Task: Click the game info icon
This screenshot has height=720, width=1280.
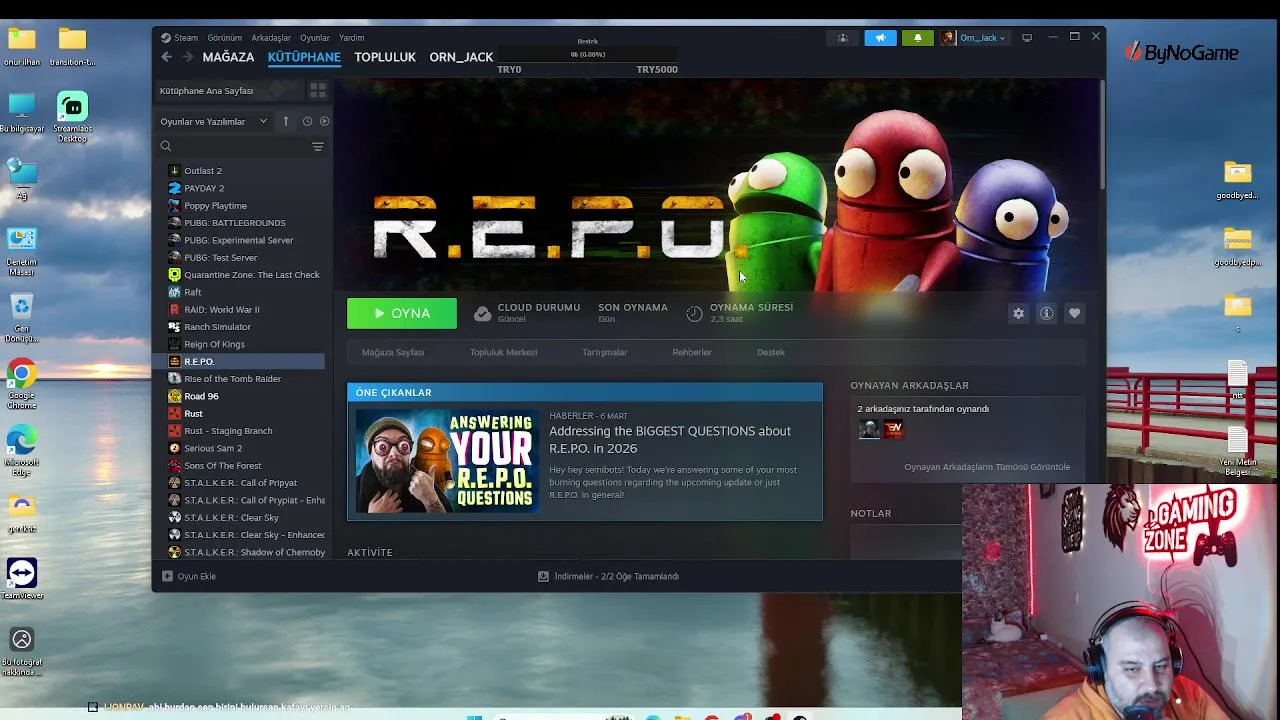Action: tap(1046, 314)
